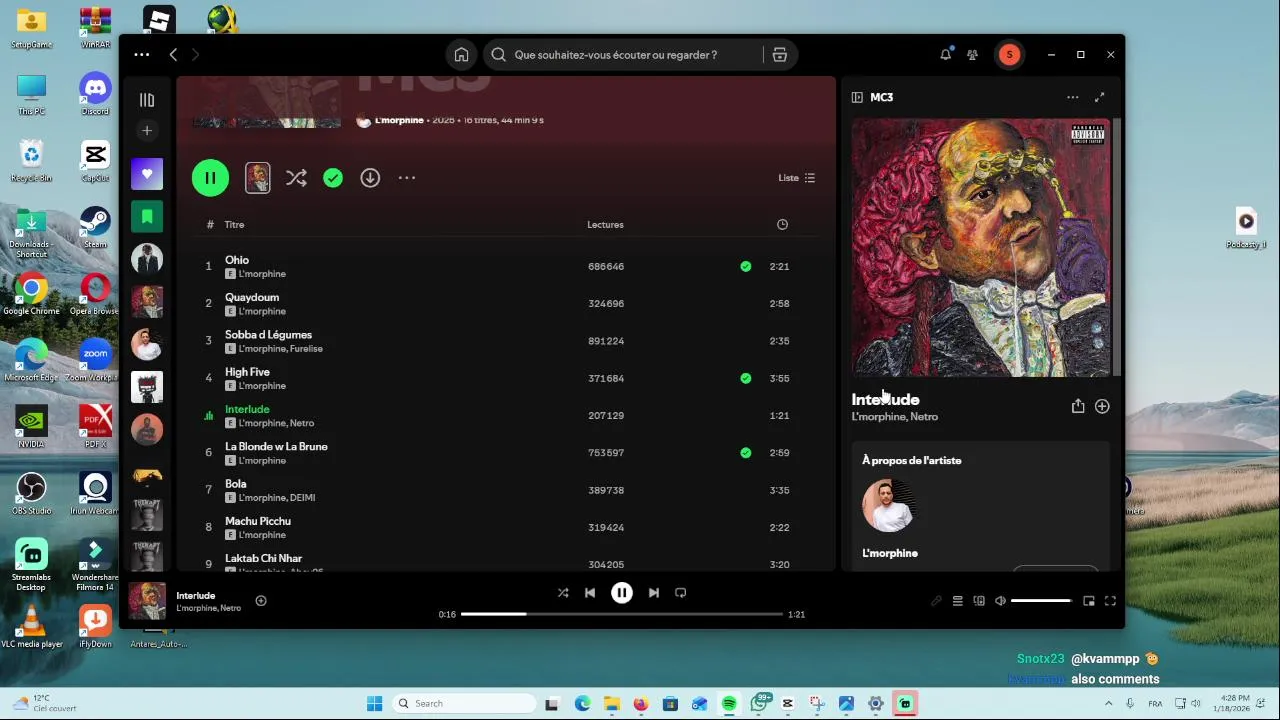1280x720 pixels.
Task: Open the notifications bell
Action: tap(945, 55)
